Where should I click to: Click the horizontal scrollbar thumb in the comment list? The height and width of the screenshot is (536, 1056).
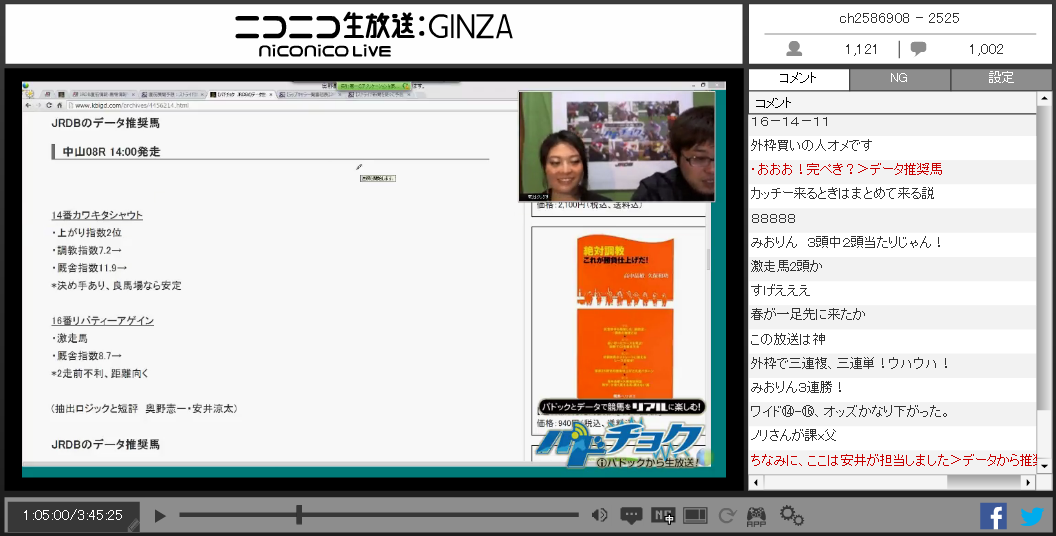click(985, 482)
